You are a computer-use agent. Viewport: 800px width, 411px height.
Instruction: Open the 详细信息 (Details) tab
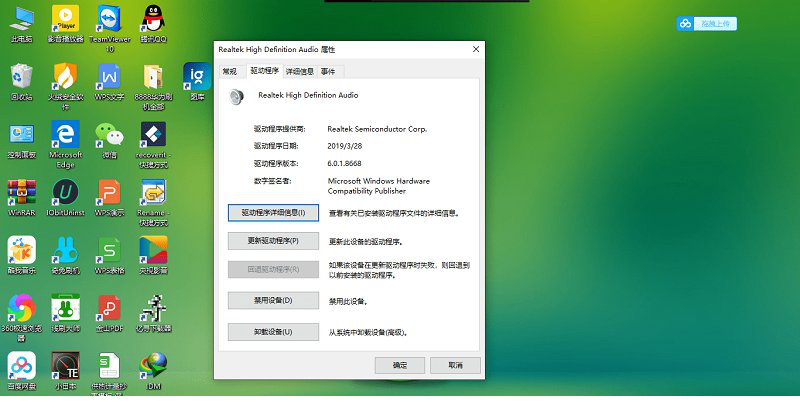pos(299,72)
